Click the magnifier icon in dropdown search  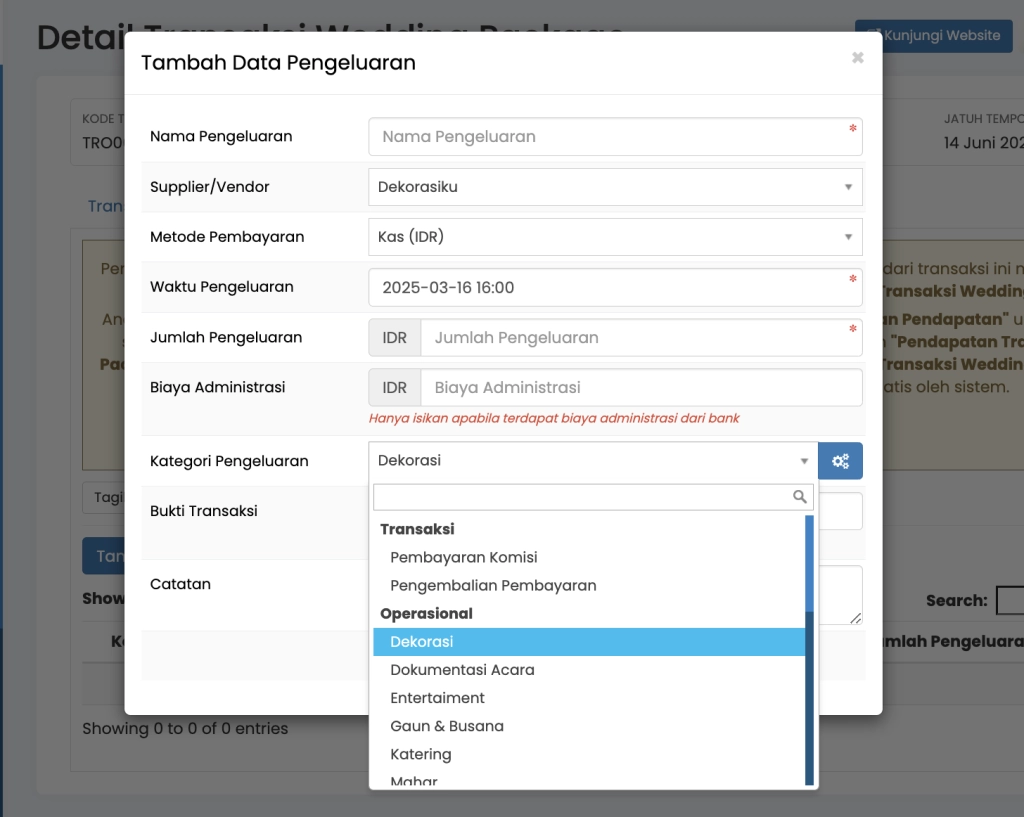point(799,497)
